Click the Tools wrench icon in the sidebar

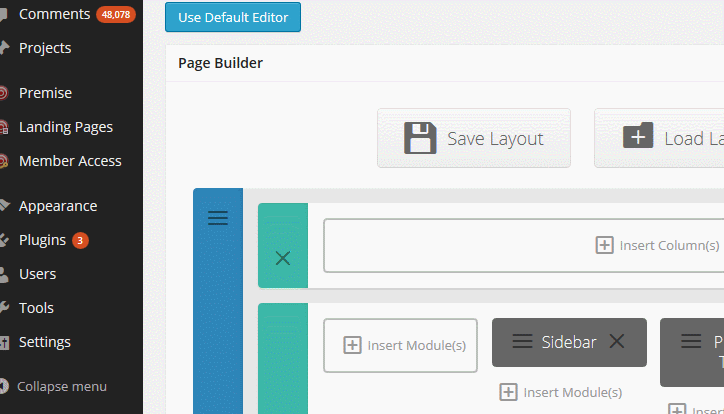(4, 308)
